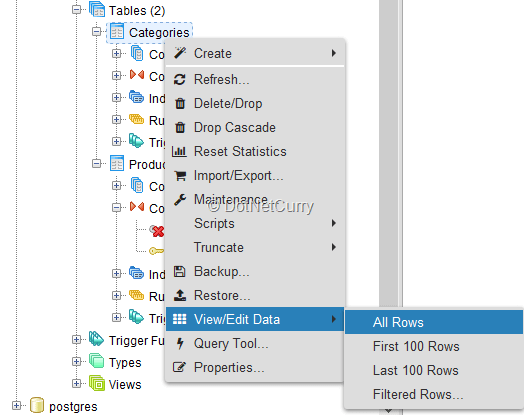
Task: Collapse the Categories table node
Action: [97, 32]
